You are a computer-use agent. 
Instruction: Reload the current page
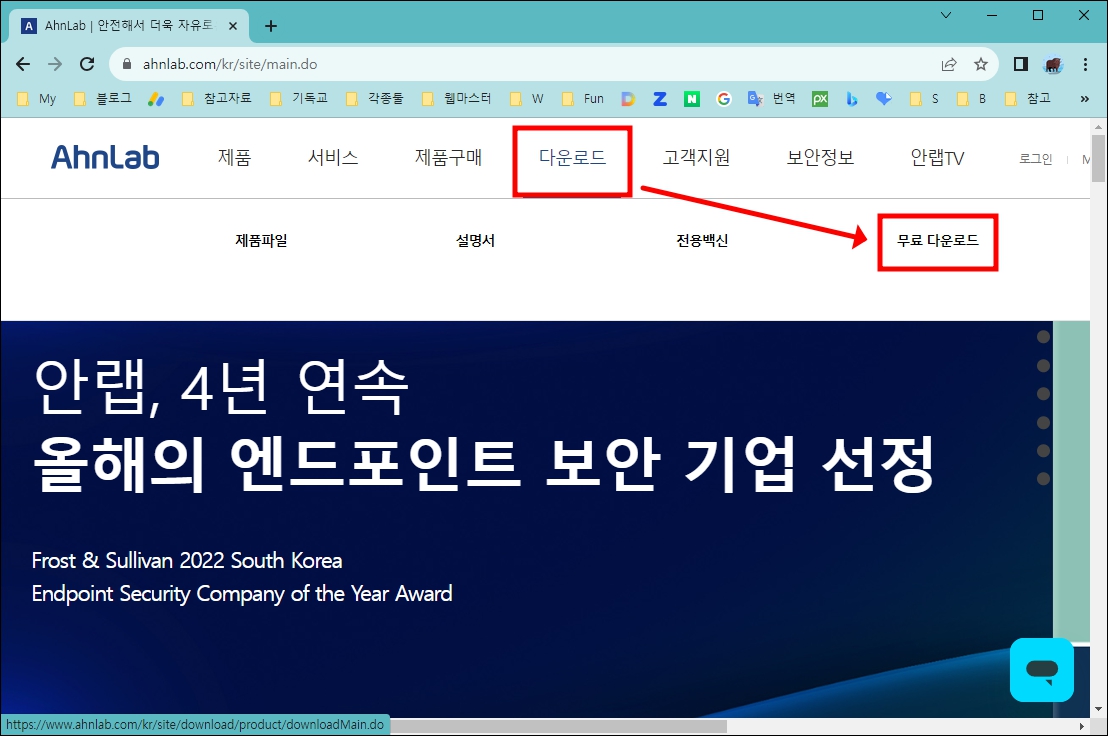(x=87, y=64)
